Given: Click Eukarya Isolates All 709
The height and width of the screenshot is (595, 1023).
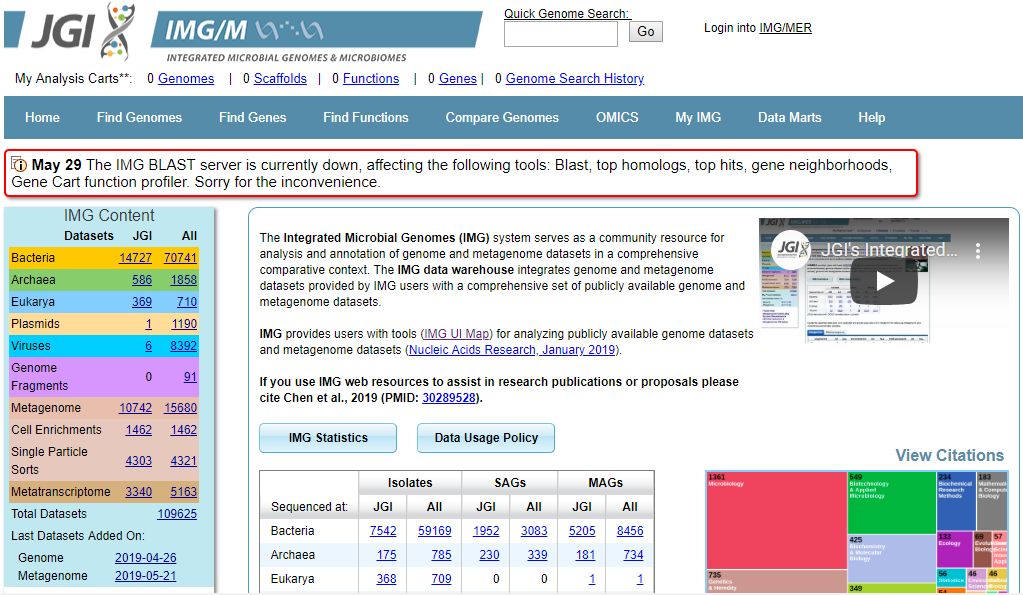Looking at the screenshot, I should tap(441, 579).
